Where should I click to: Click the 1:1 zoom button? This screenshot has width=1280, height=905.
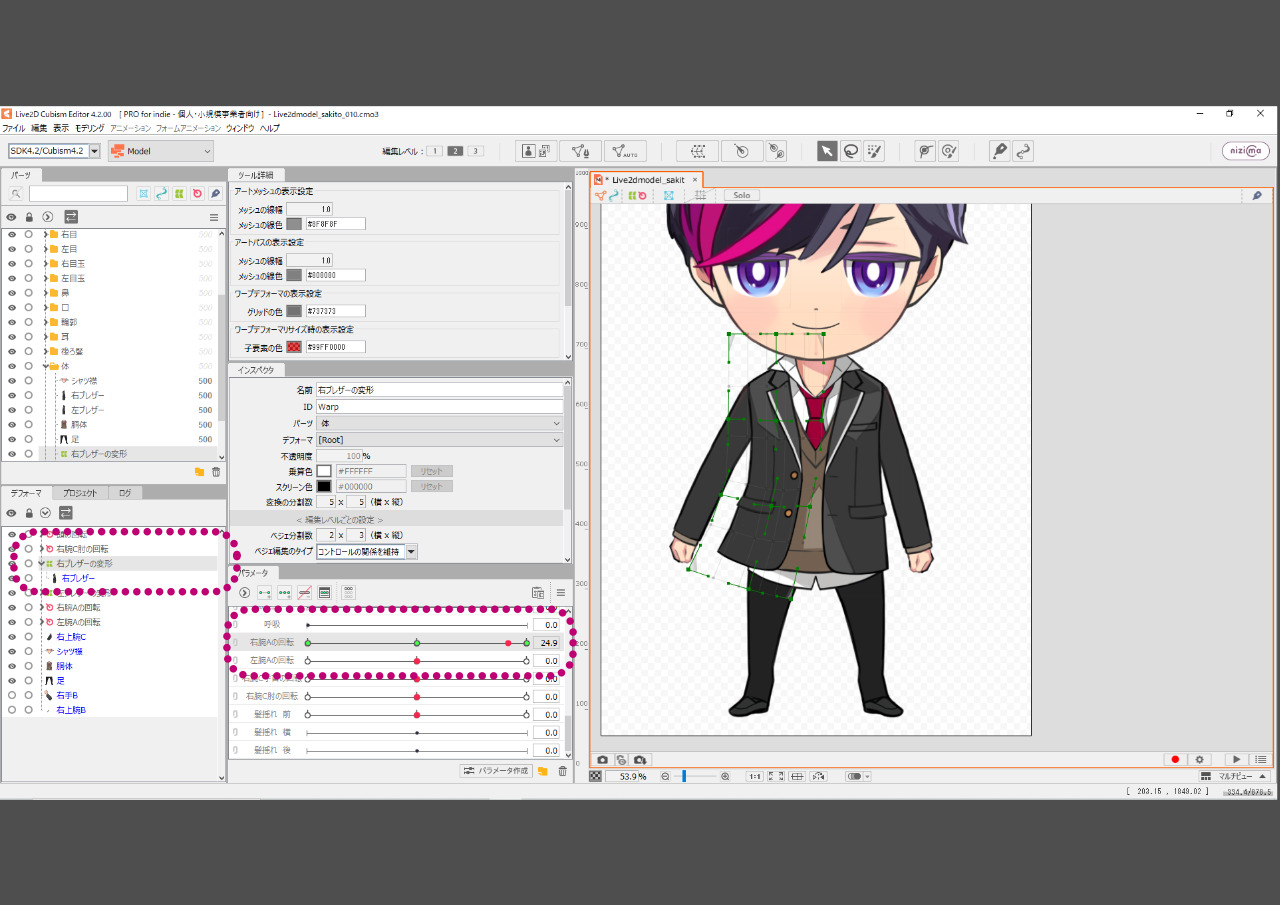pyautogui.click(x=755, y=776)
